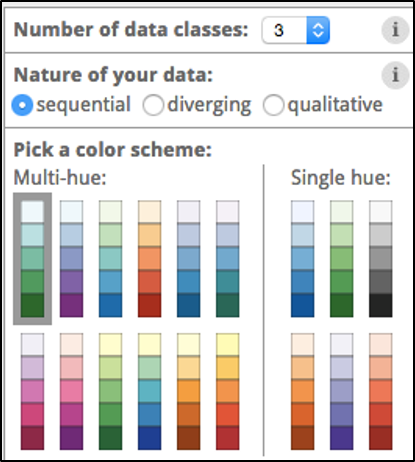Select the single hue oranges scheme
The height and width of the screenshot is (462, 415).
click(302, 392)
